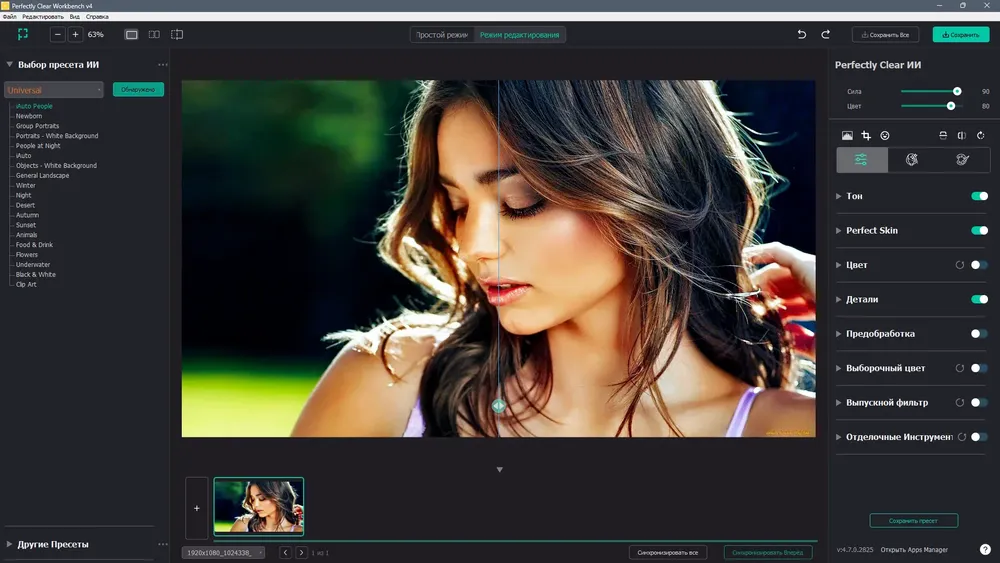Click the redo arrow icon

(825, 34)
